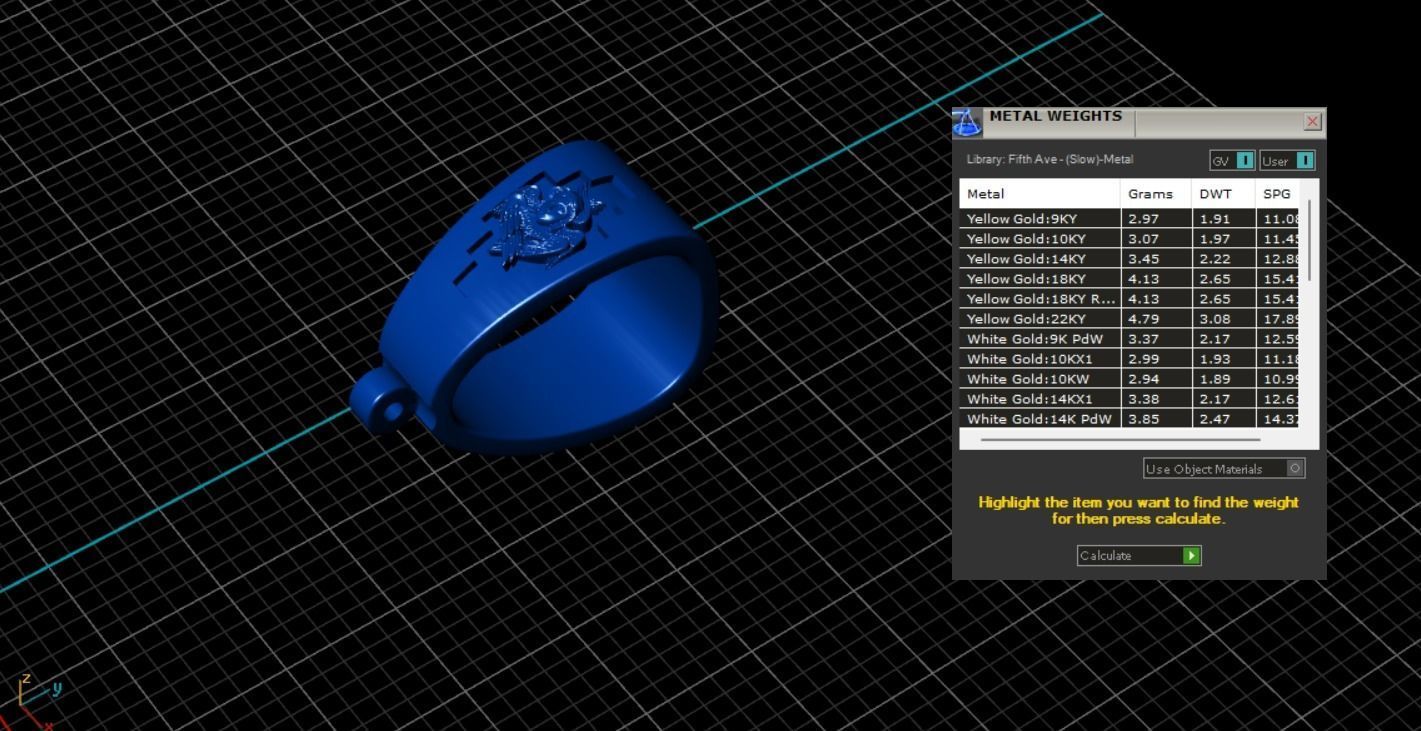Sort by the DWT column header
The image size is (1421, 731).
[x=1223, y=194]
